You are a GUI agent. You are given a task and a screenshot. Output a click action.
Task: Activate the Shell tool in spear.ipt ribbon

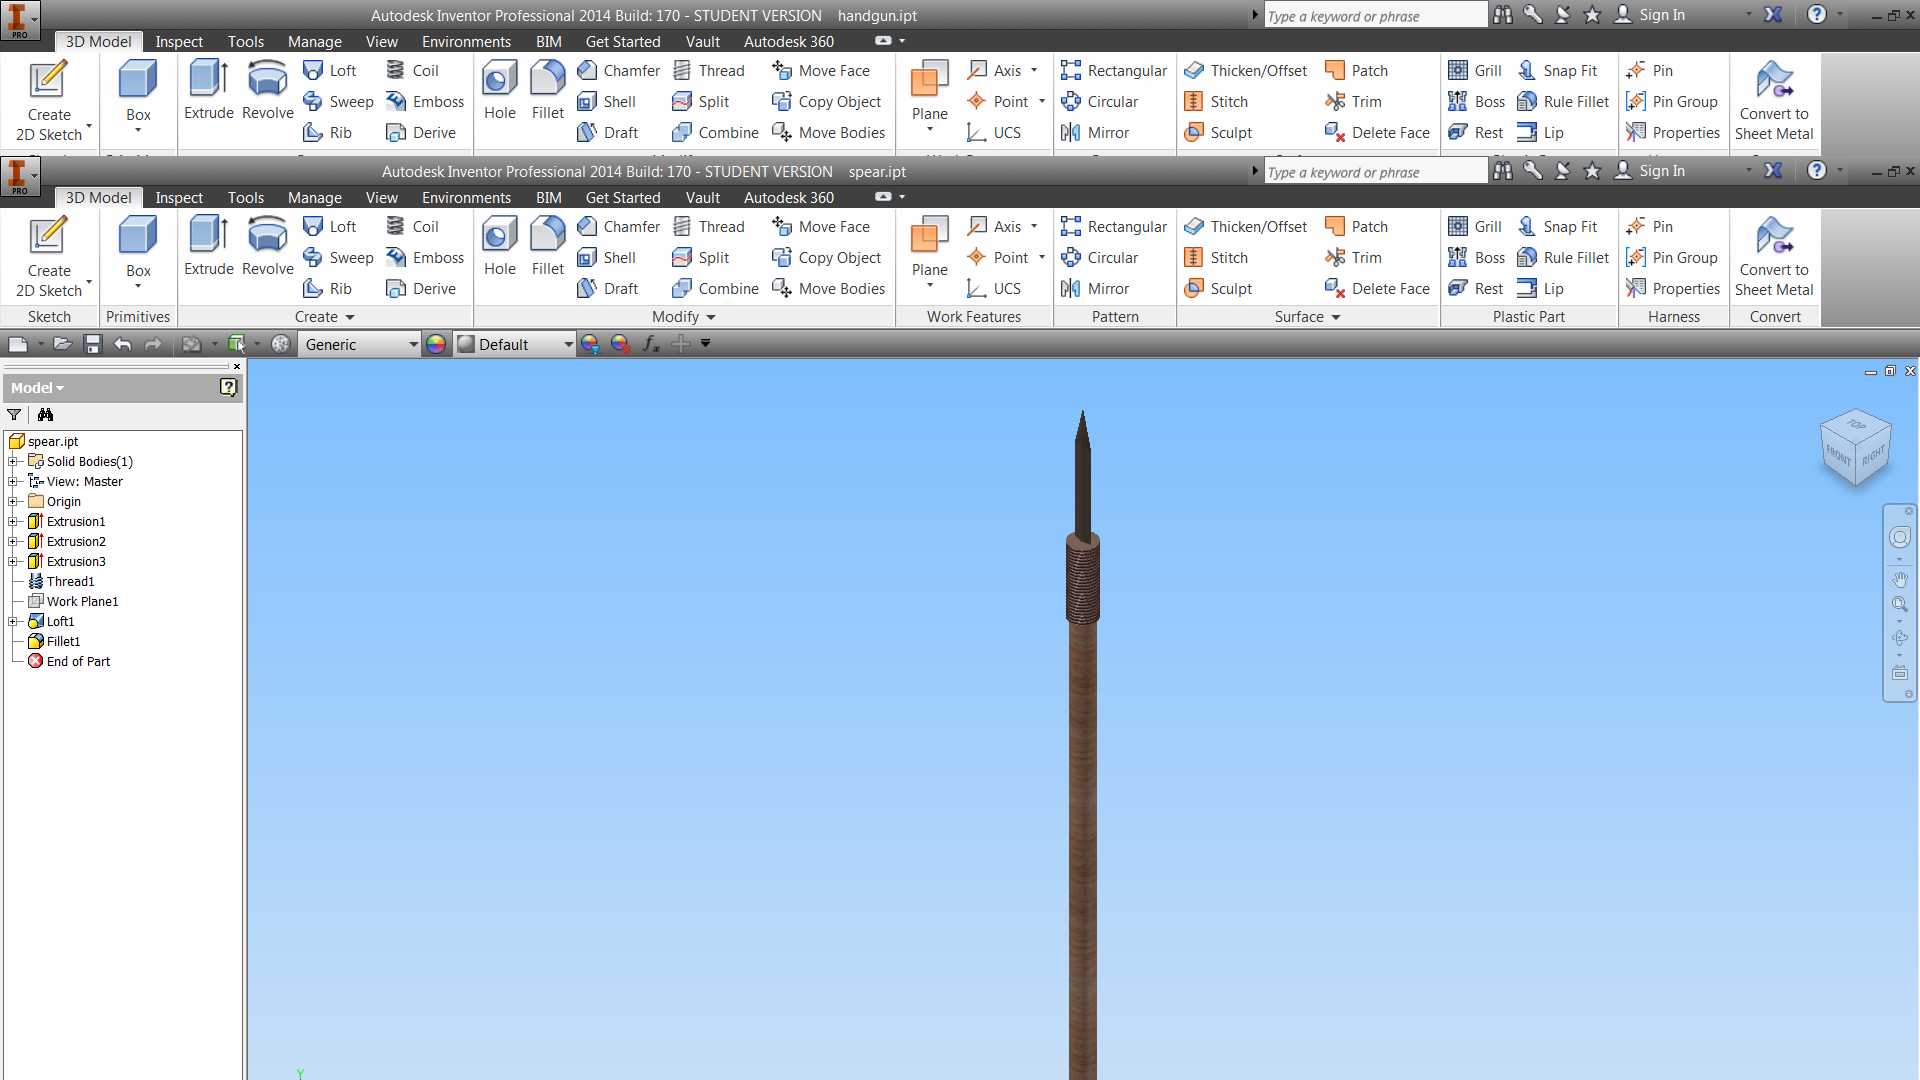(x=607, y=258)
